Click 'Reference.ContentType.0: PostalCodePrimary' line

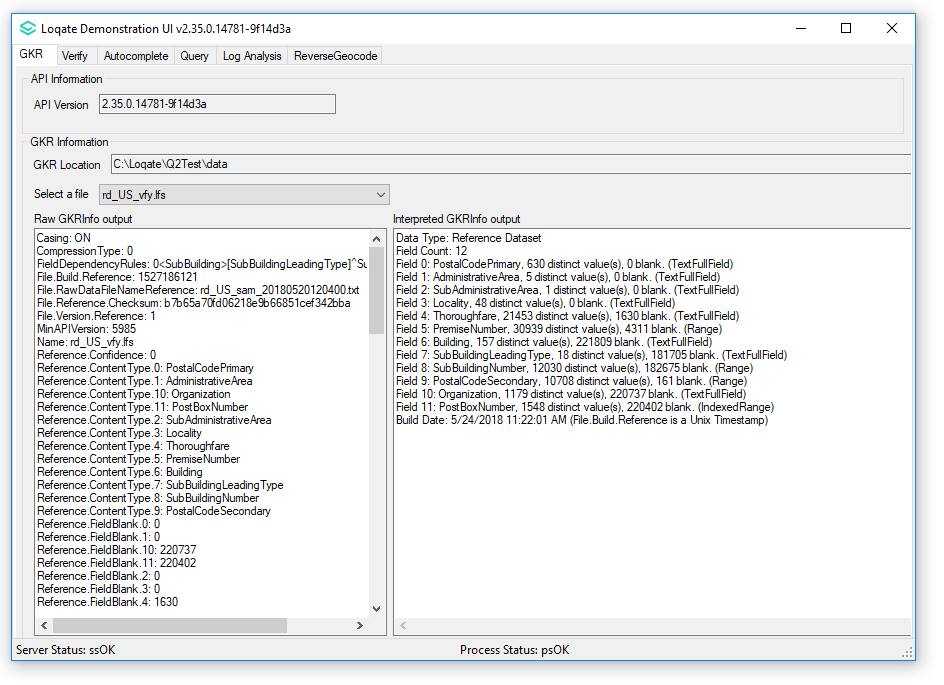[x=145, y=368]
